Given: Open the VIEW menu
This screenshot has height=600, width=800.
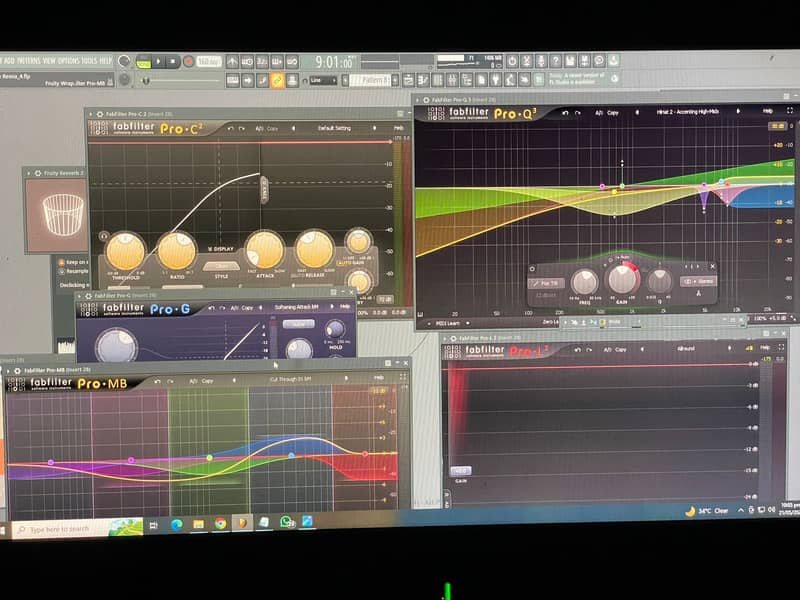Looking at the screenshot, I should coord(49,61).
